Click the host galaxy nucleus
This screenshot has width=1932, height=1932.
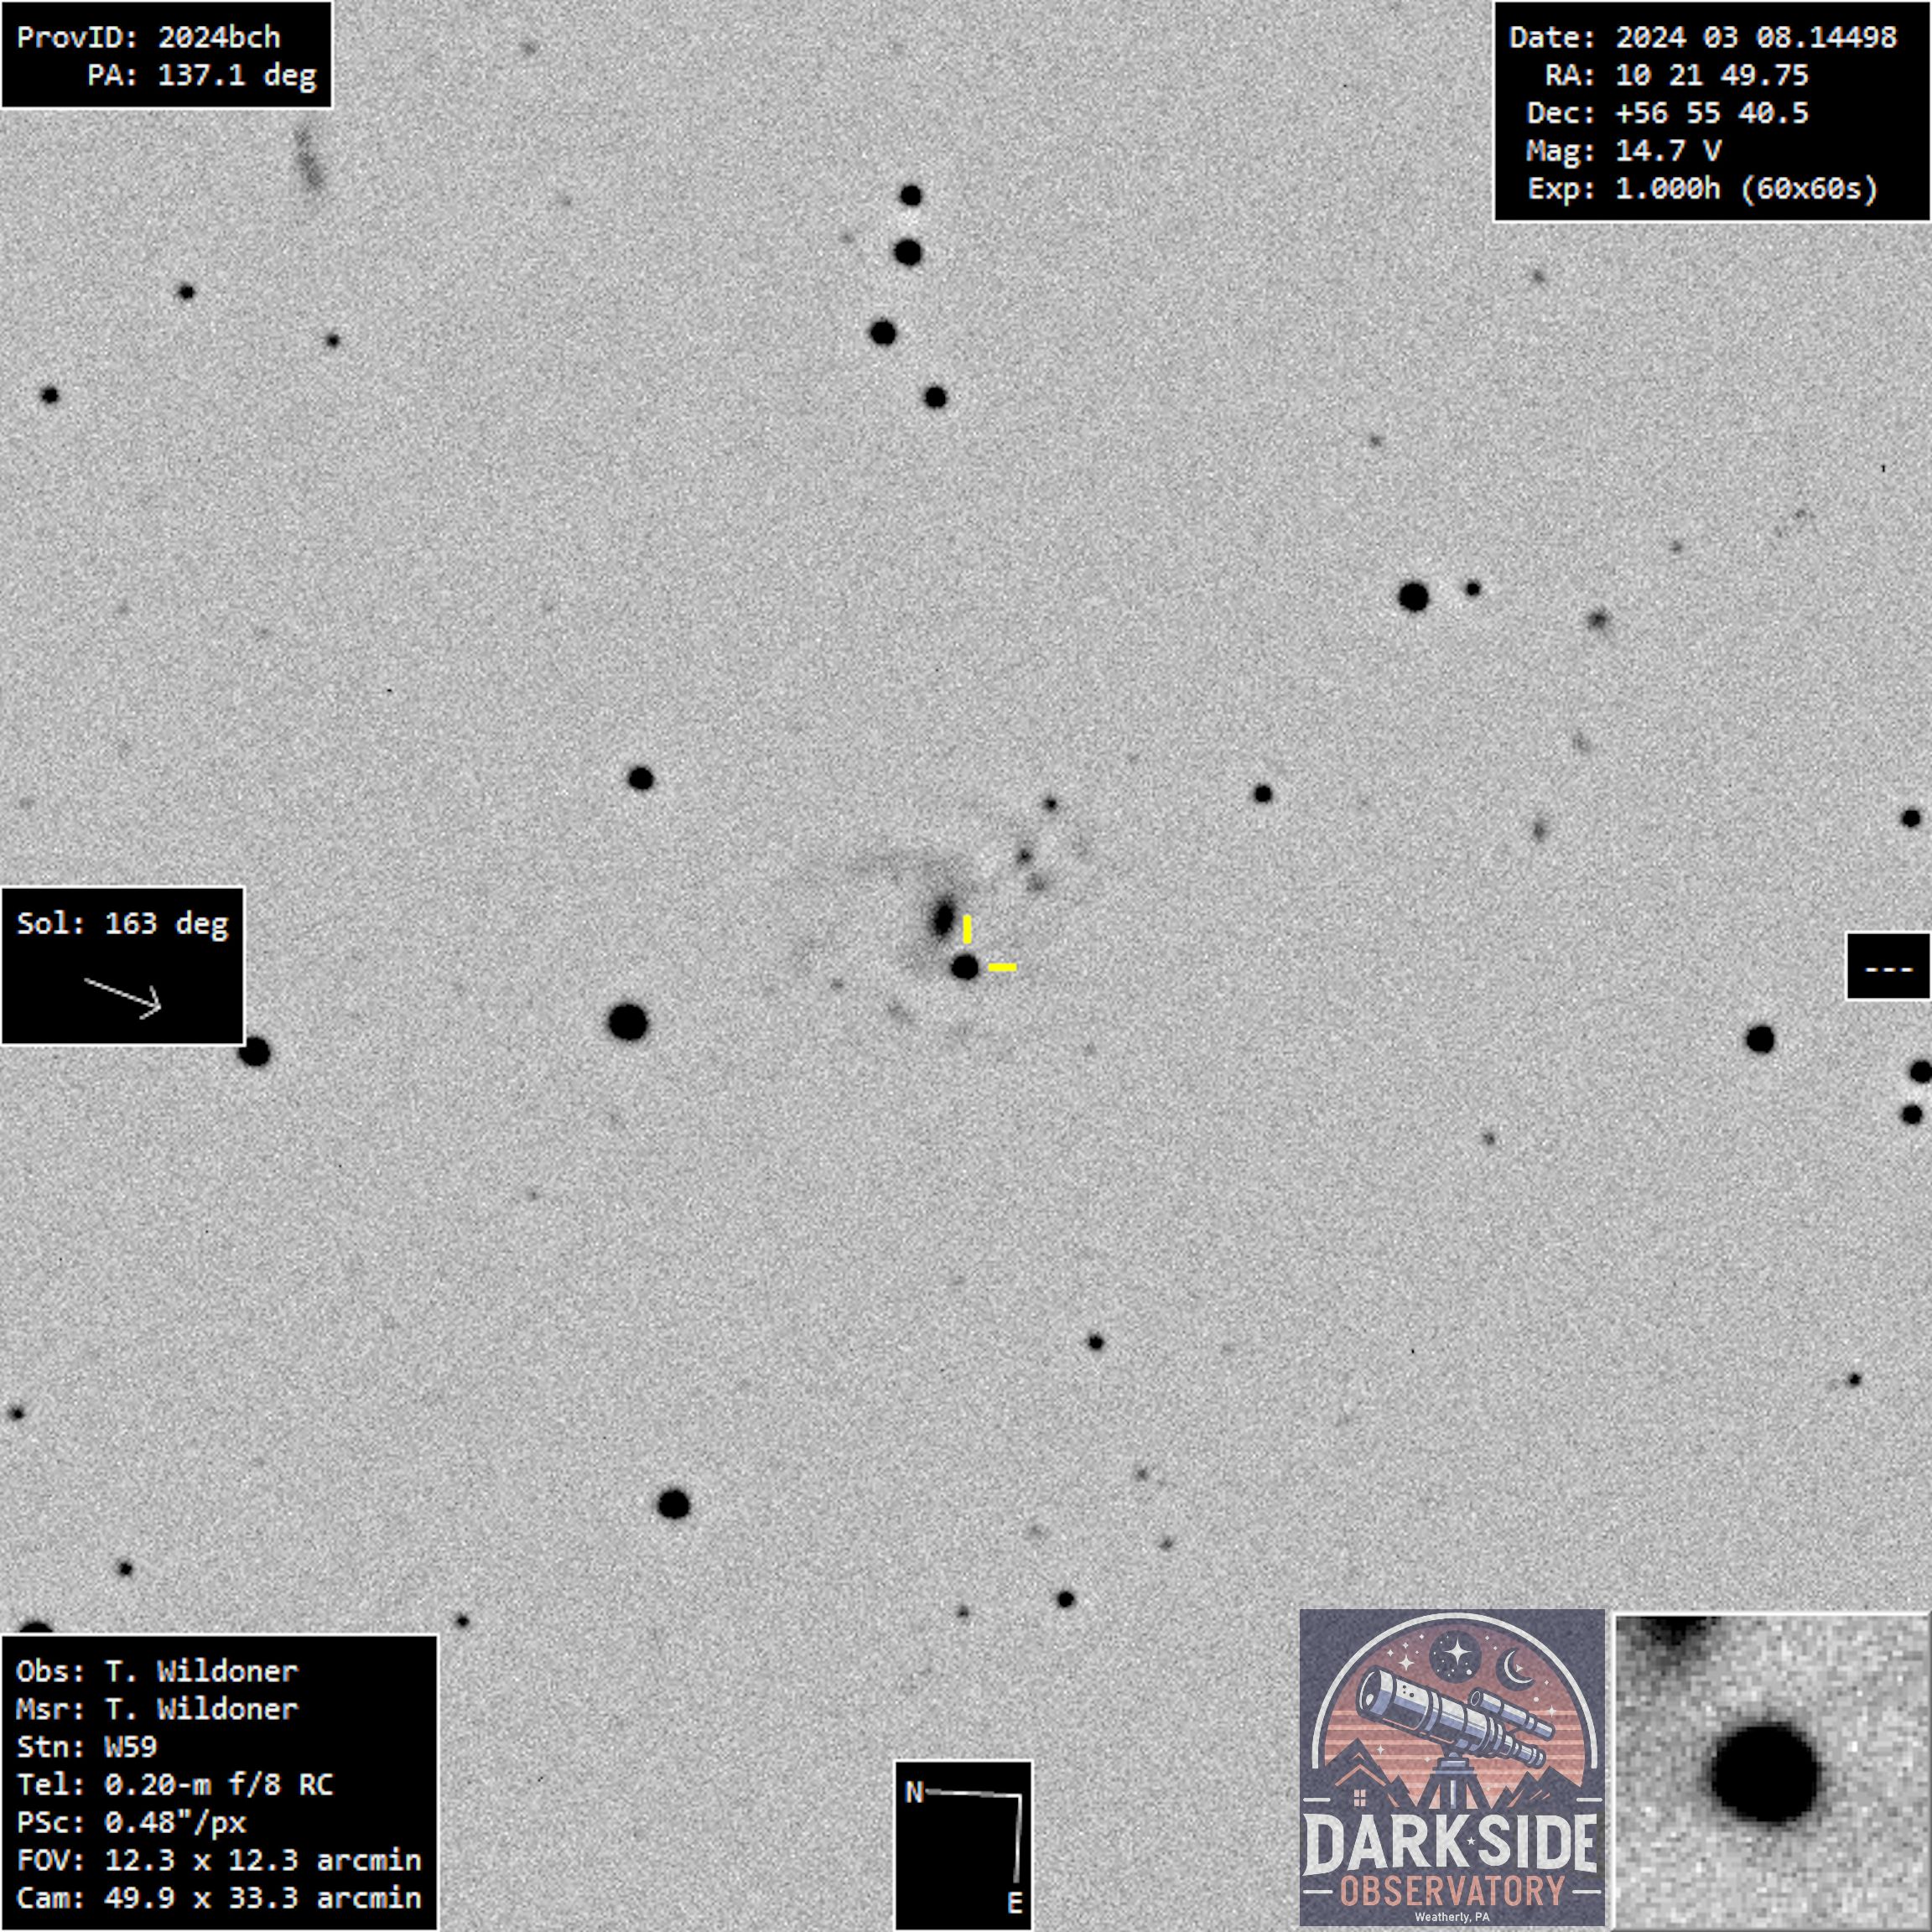943,918
